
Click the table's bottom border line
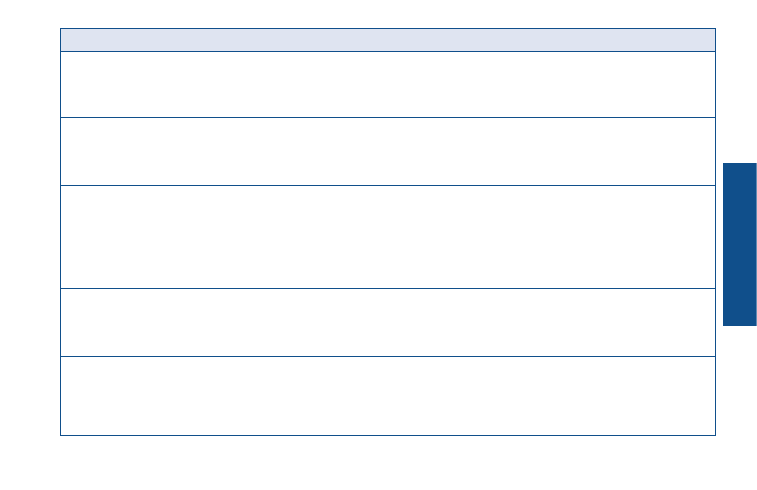point(388,435)
